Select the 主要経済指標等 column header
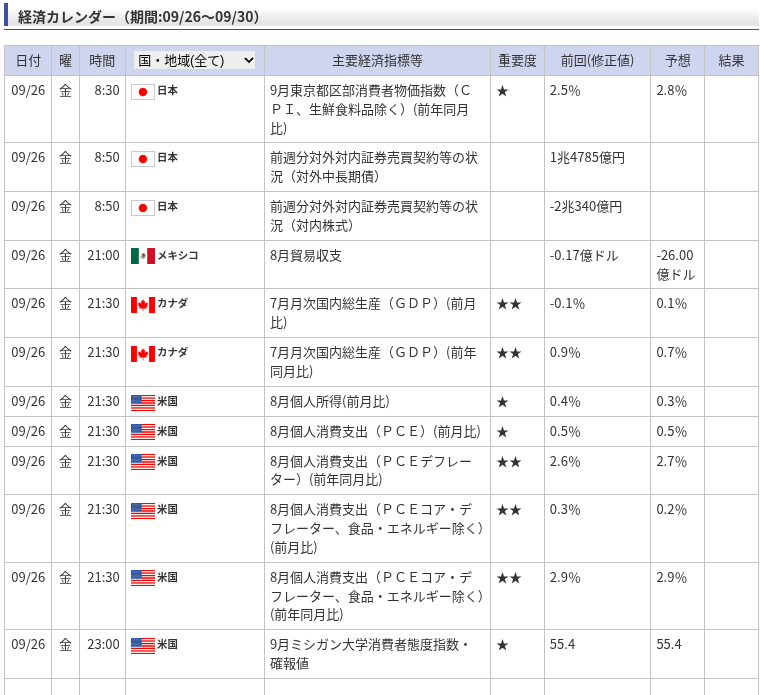Viewport: 760px width, 695px height. (377, 60)
